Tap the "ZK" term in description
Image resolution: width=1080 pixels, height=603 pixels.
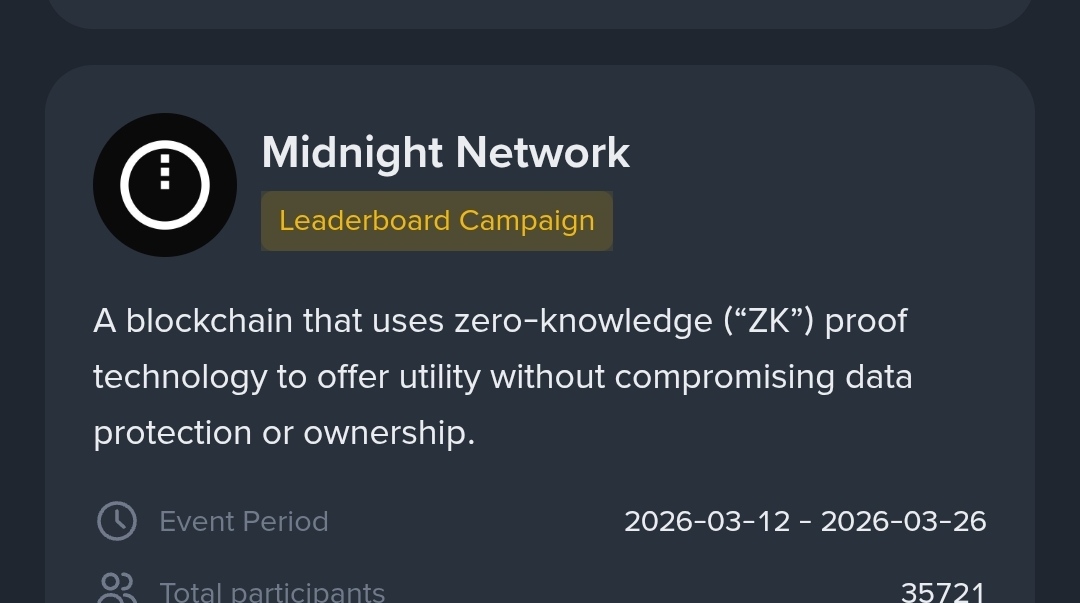click(768, 321)
